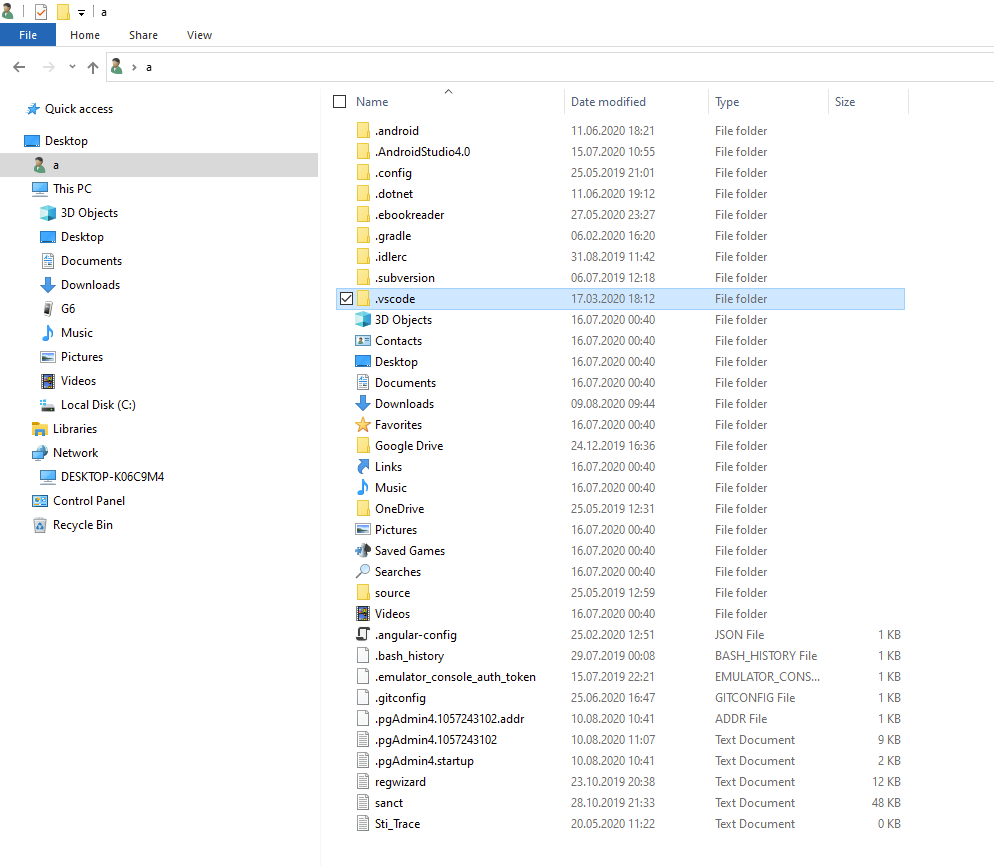This screenshot has height=866, width=994.
Task: Click the Recycle Bin icon
Action: click(x=40, y=525)
